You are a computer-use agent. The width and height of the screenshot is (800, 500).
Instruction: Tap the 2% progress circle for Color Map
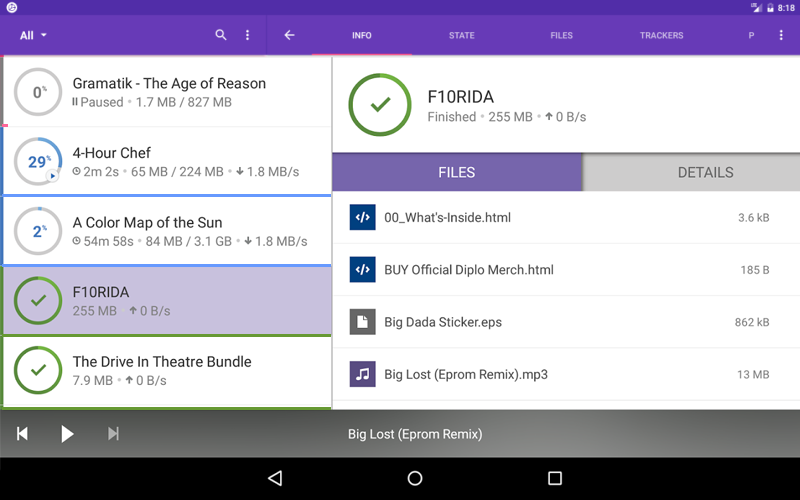point(38,231)
